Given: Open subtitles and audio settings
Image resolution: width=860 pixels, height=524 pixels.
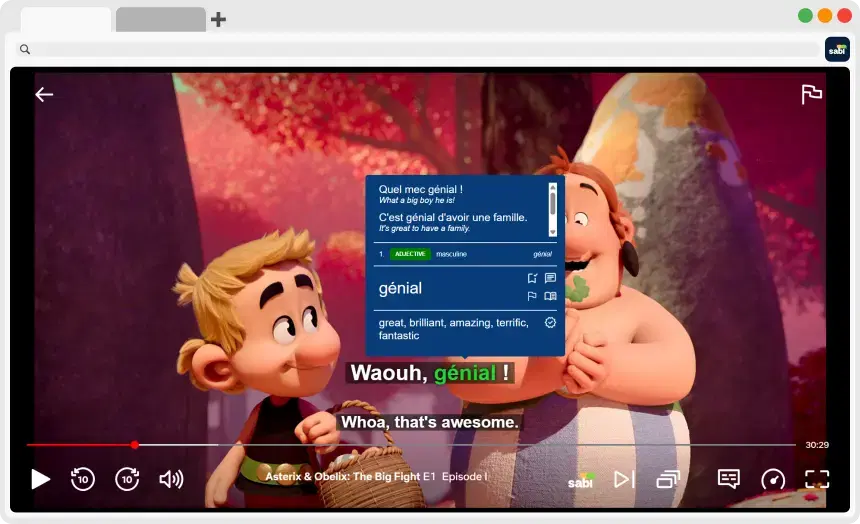Looking at the screenshot, I should (x=728, y=479).
